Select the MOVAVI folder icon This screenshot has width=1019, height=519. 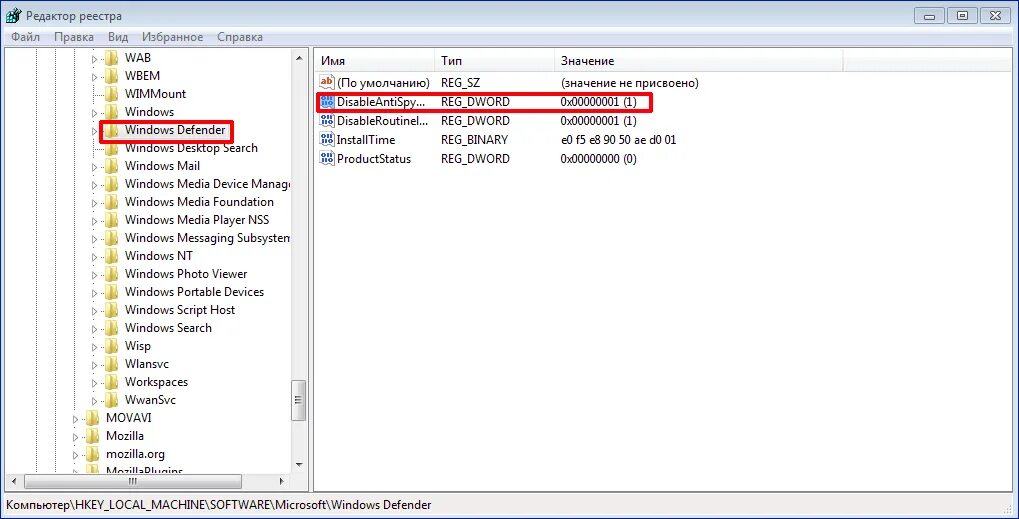click(x=92, y=418)
